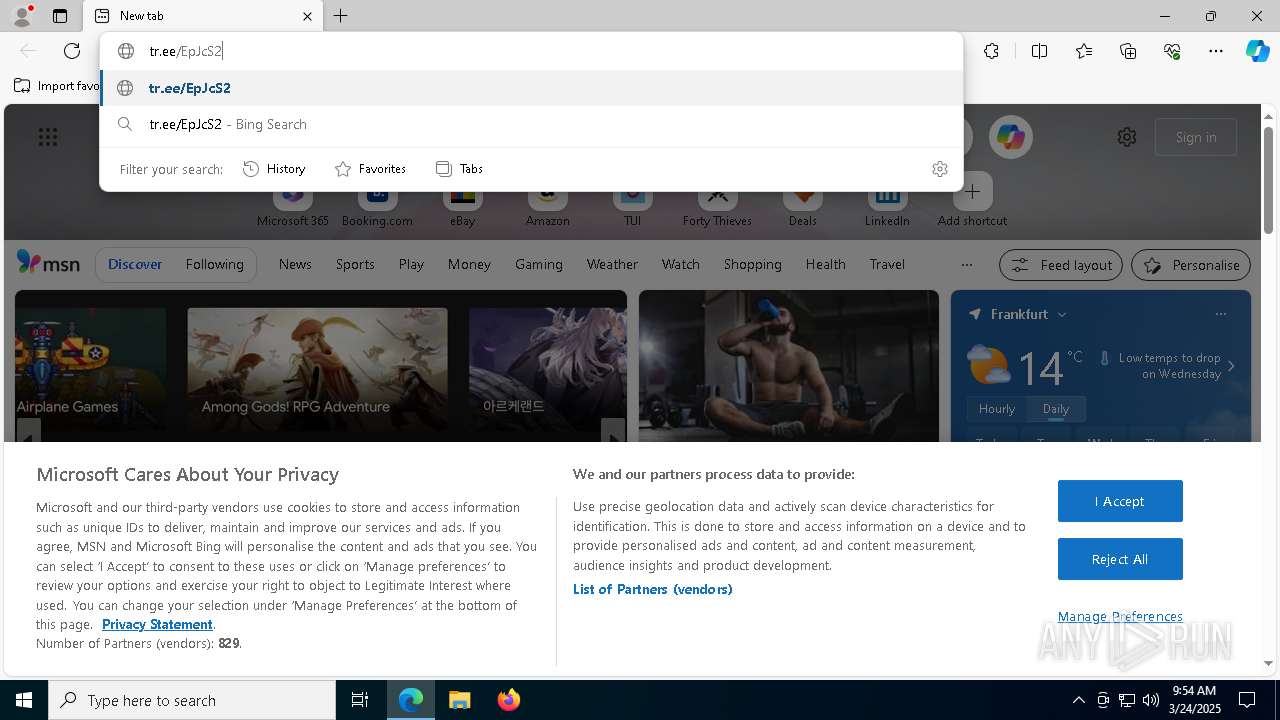The image size is (1280, 720).
Task: Open the Health category
Action: pos(825,264)
